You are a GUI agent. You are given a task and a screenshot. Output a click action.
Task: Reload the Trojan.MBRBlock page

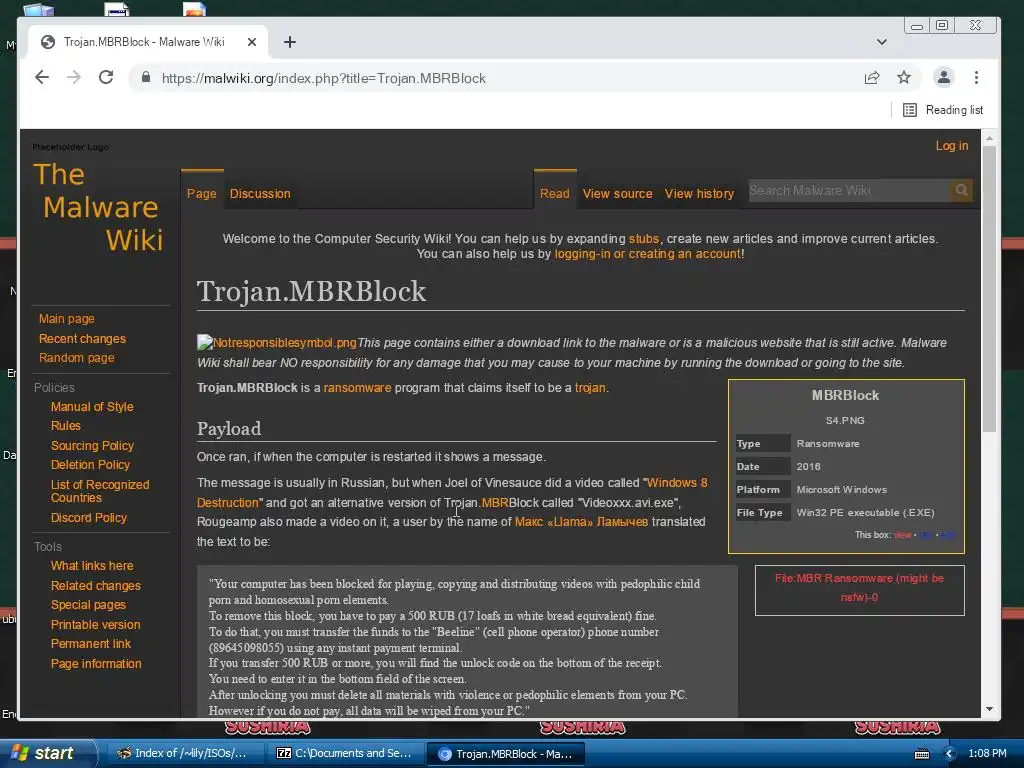click(x=106, y=78)
